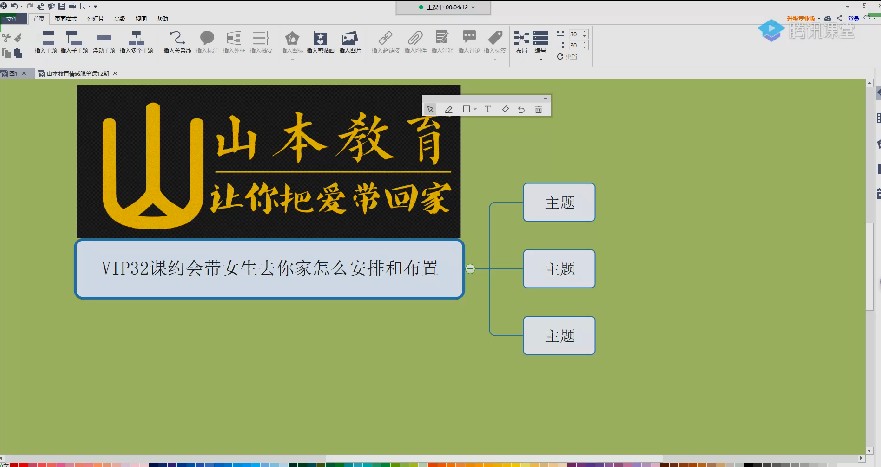881x467 pixels.
Task: Select the eraser in annotation toolbar
Action: (505, 109)
